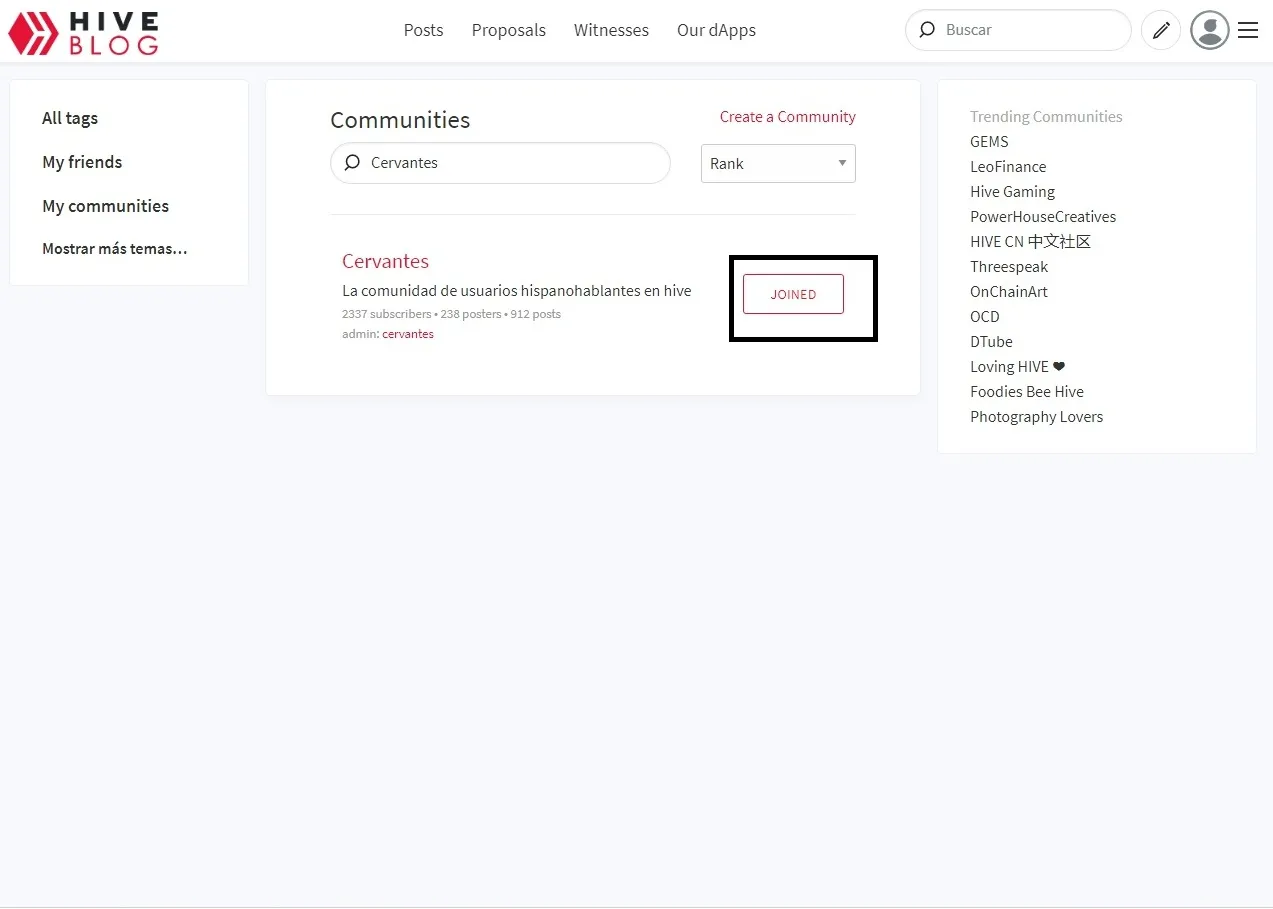Viewport: 1273px width, 909px height.
Task: Open Threespeak community
Action: 1009,267
